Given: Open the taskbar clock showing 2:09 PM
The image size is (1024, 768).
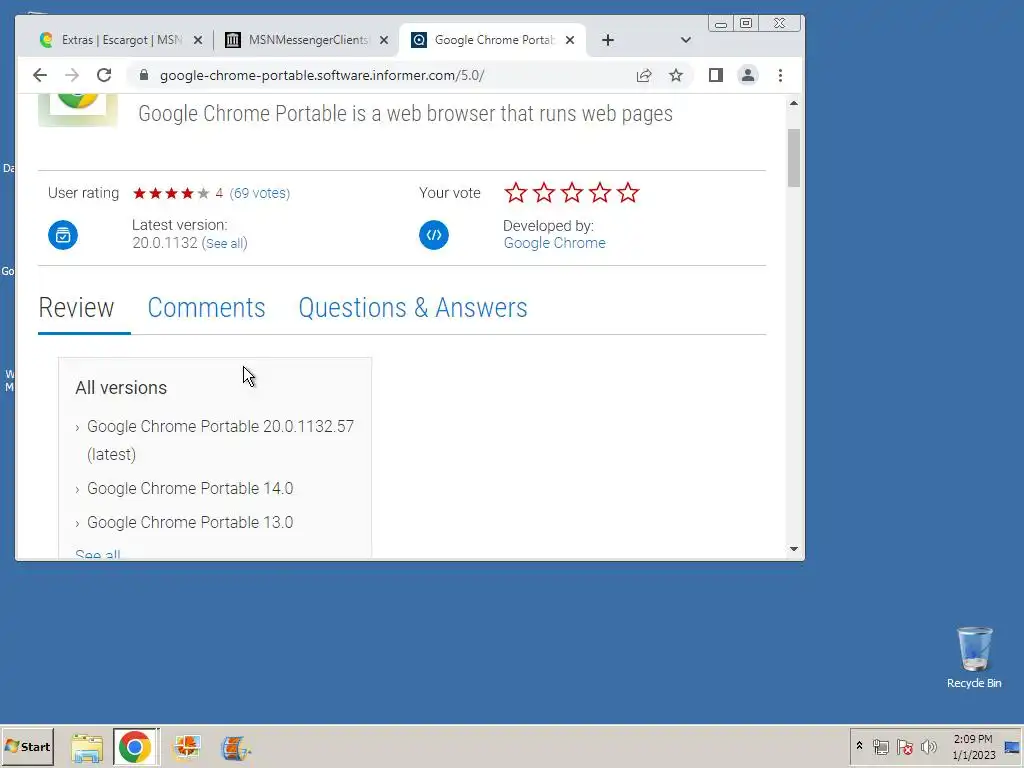Looking at the screenshot, I should click(973, 746).
